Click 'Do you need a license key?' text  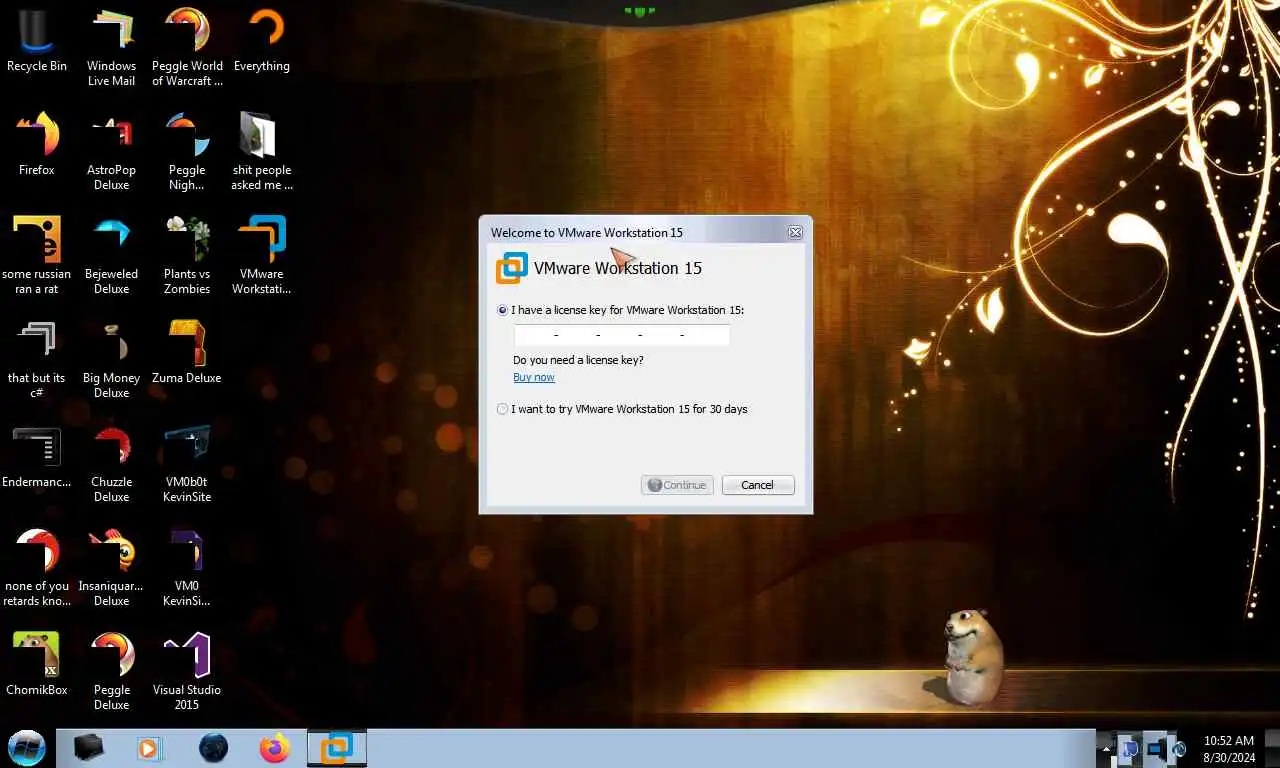578,360
